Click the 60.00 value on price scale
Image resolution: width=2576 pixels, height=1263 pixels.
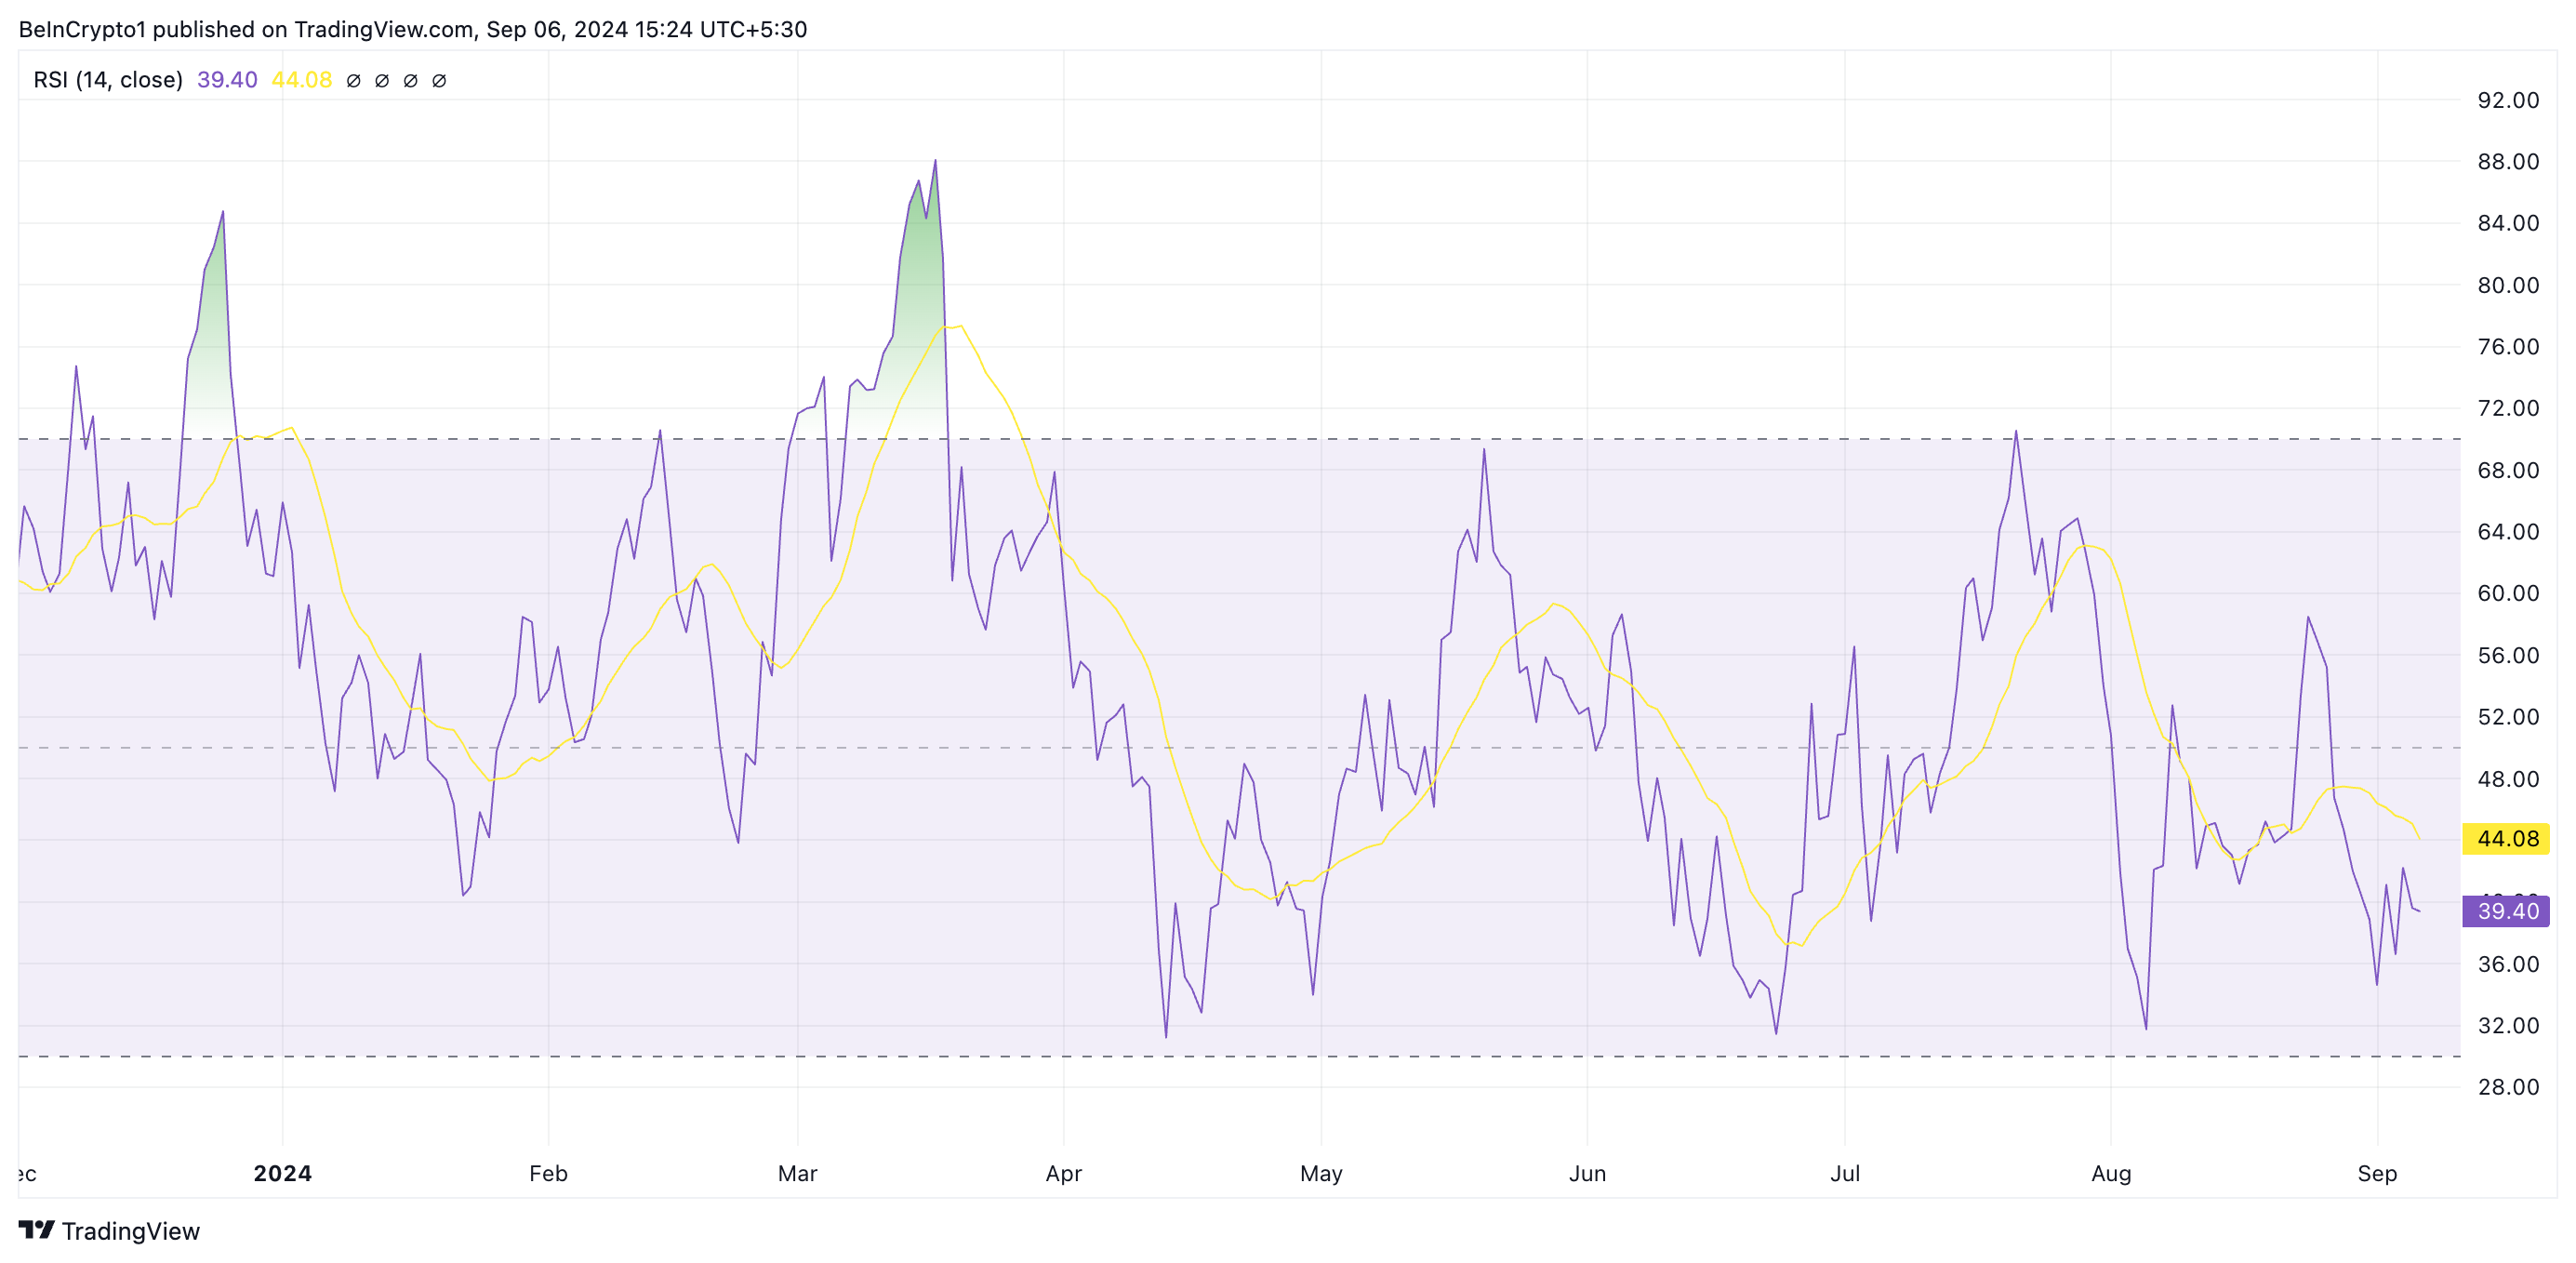(2507, 594)
